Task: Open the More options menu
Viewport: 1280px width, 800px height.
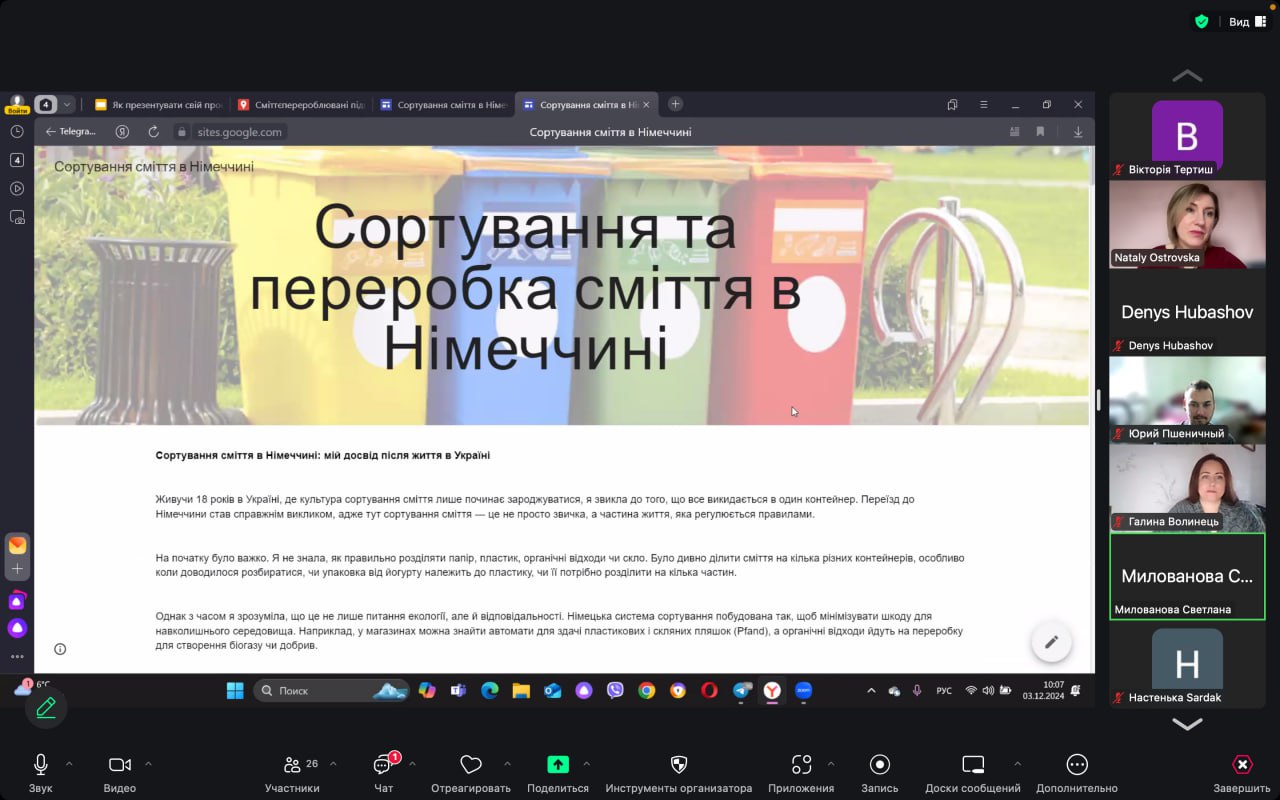Action: click(1077, 765)
